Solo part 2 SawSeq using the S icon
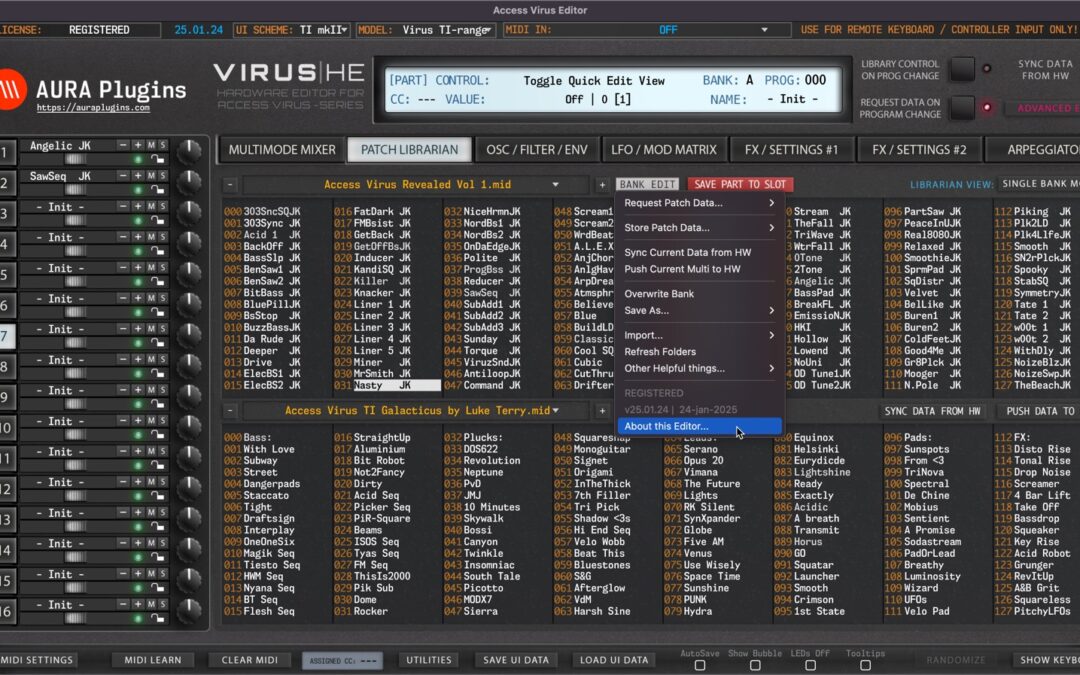This screenshot has height=675, width=1080. pos(163,176)
